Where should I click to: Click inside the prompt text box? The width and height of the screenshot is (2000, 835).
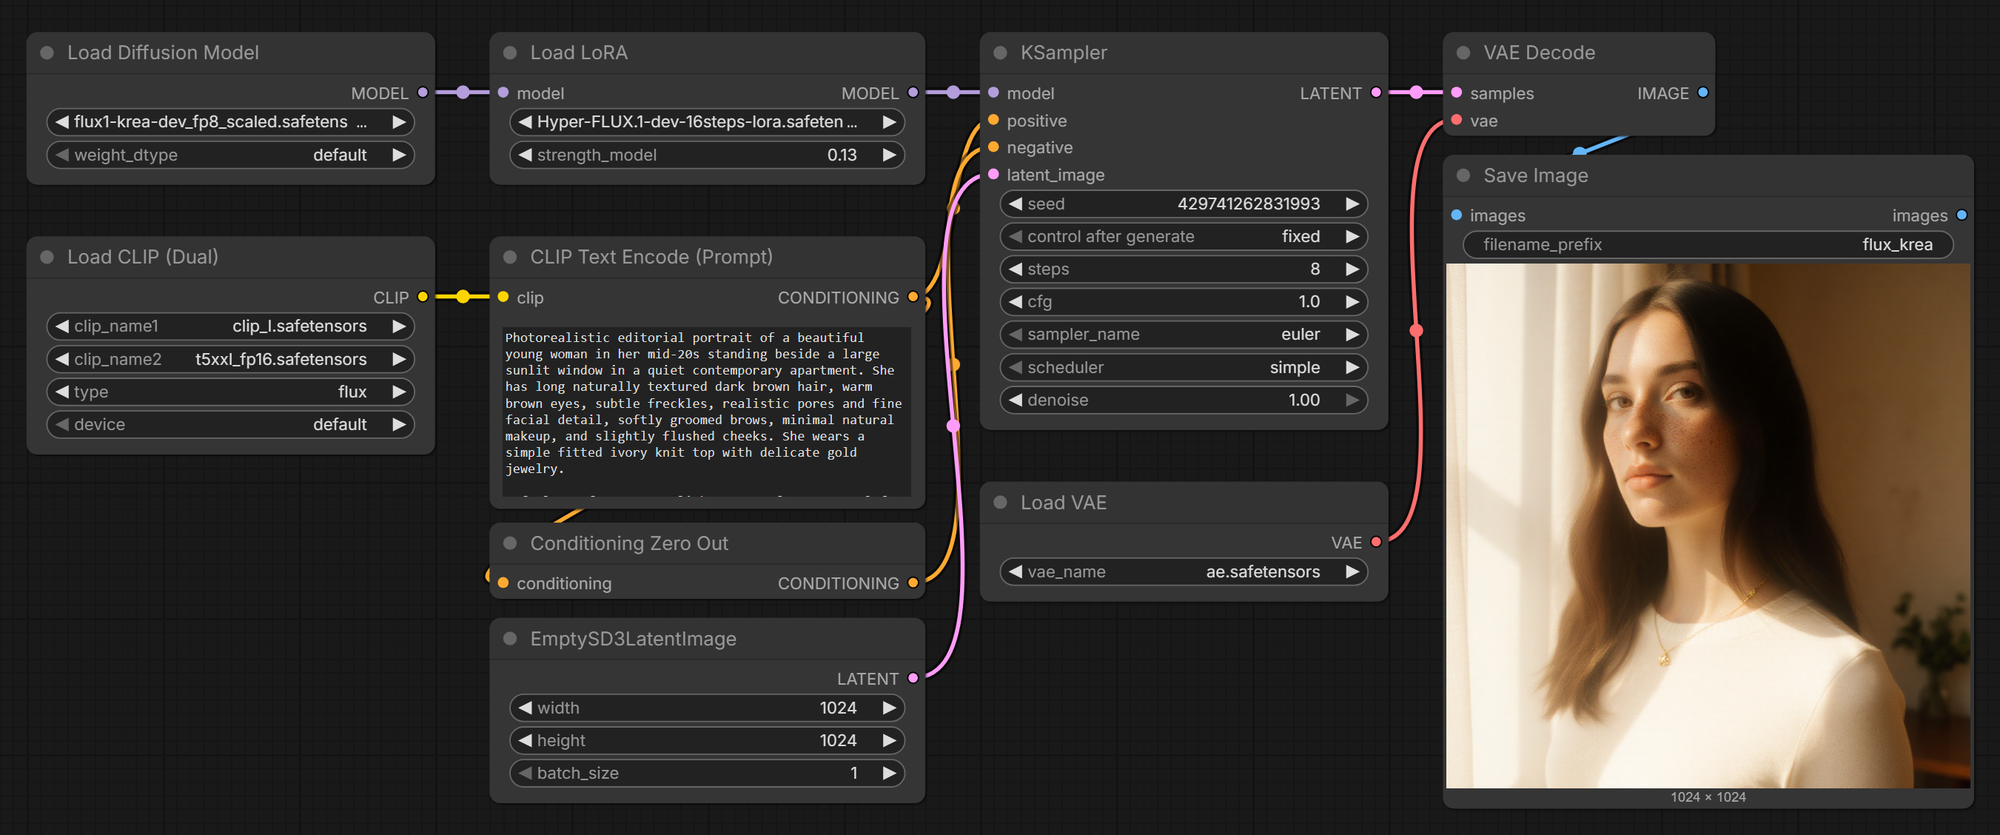707,411
